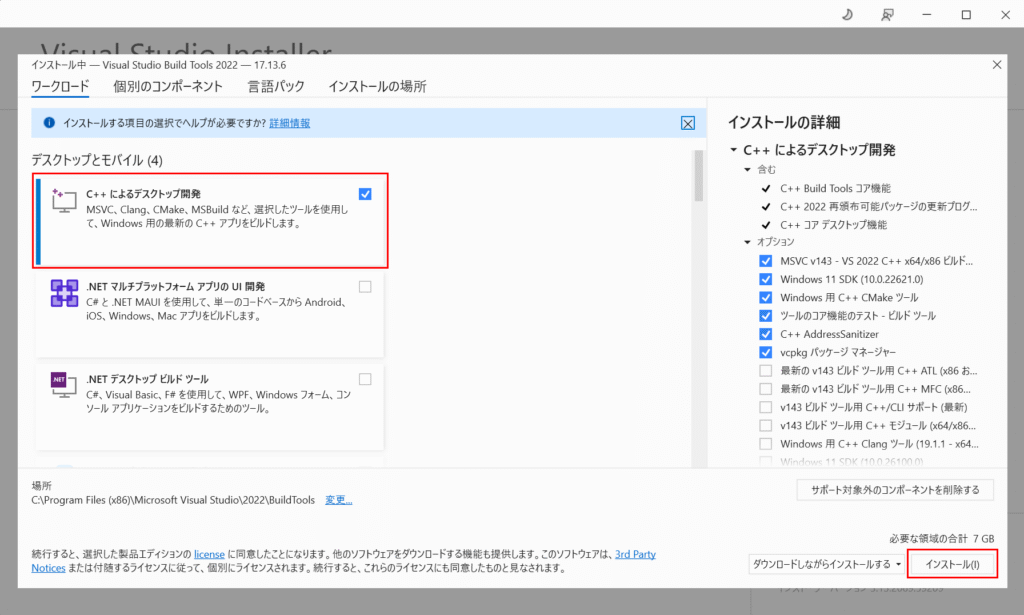1024x615 pixels.
Task: Open the 3rd Party Notices link
Action: (635, 554)
